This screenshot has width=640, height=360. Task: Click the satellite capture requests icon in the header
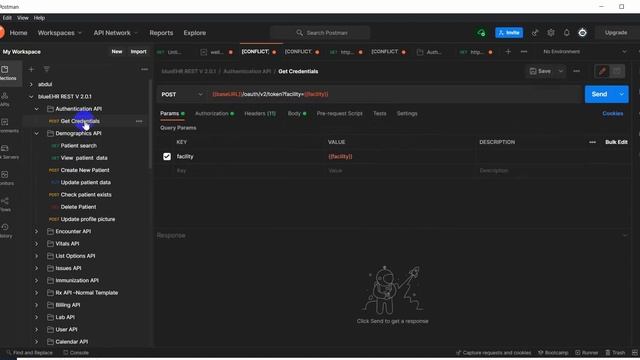pyautogui.click(x=535, y=33)
